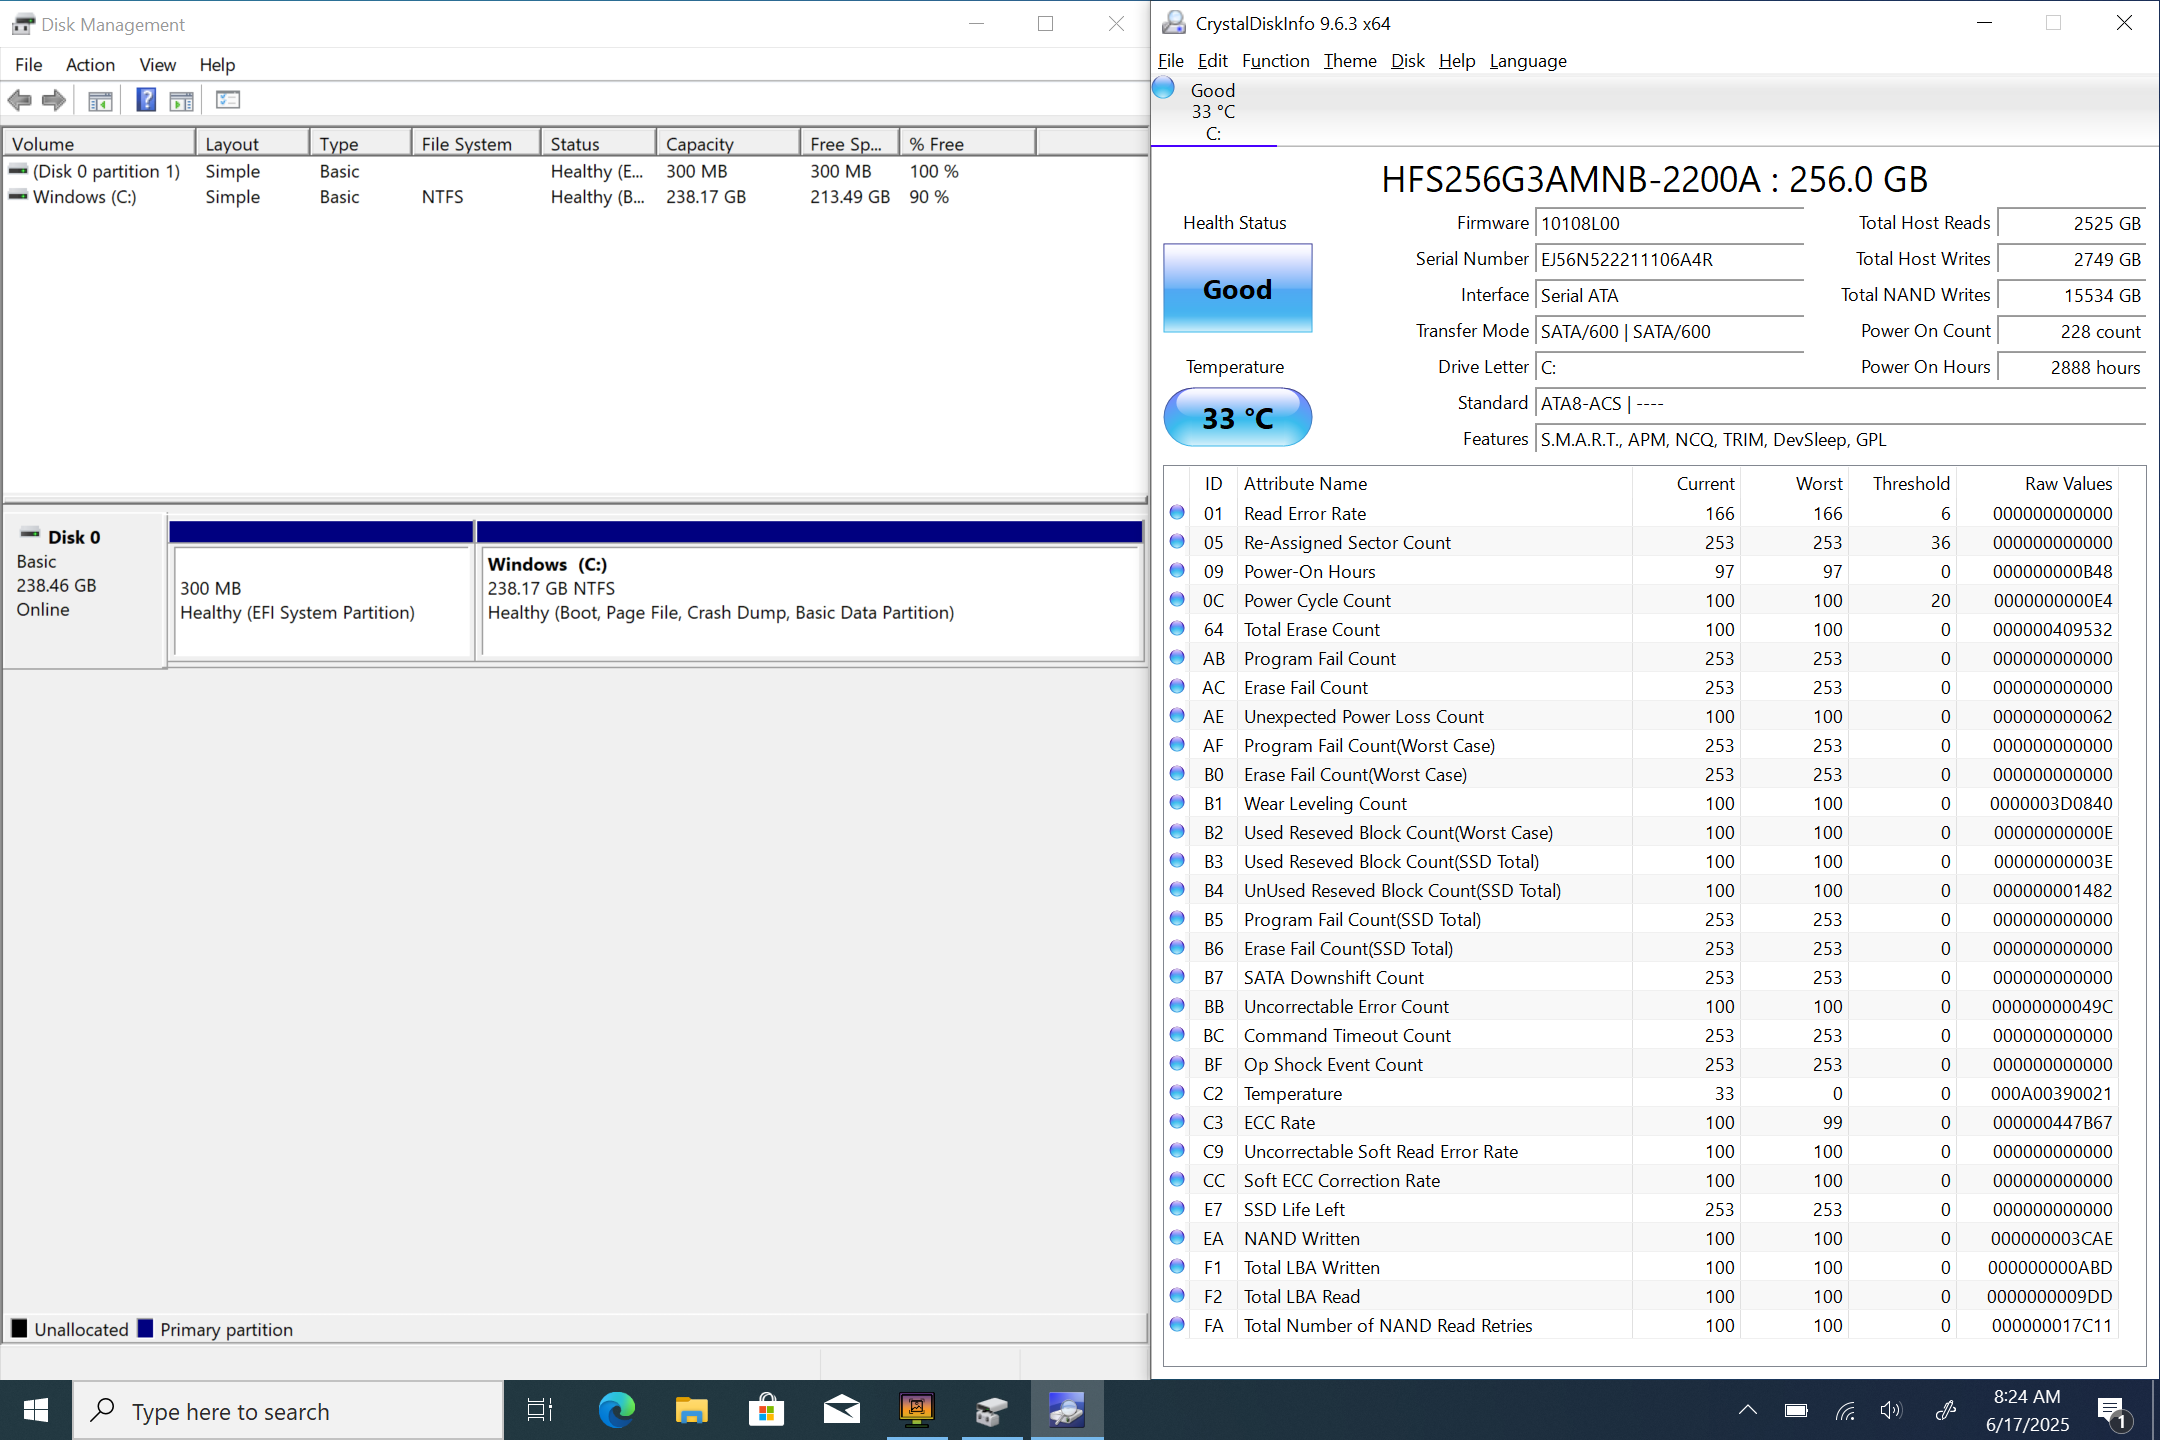The width and height of the screenshot is (2160, 1440).
Task: Open Action menu in Disk Management
Action: 90,65
